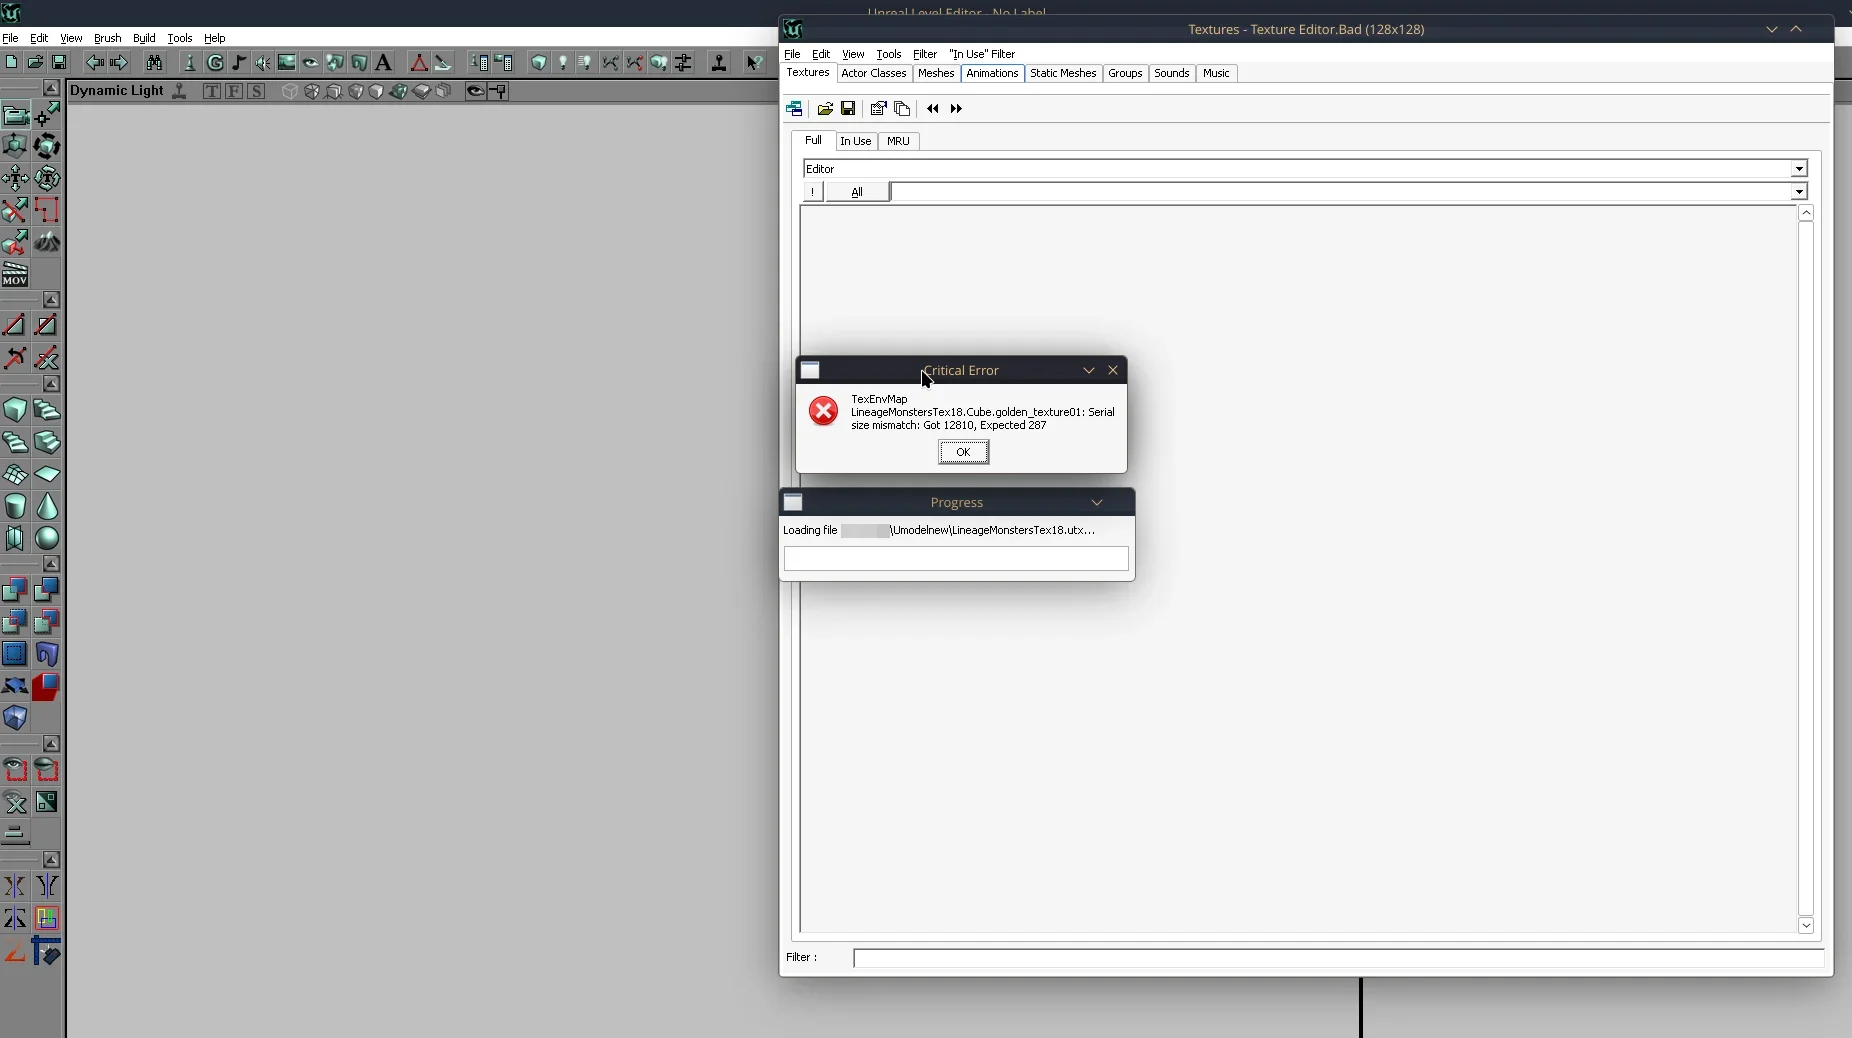Build a Sheet brush
The height and width of the screenshot is (1038, 1852).
point(47,474)
